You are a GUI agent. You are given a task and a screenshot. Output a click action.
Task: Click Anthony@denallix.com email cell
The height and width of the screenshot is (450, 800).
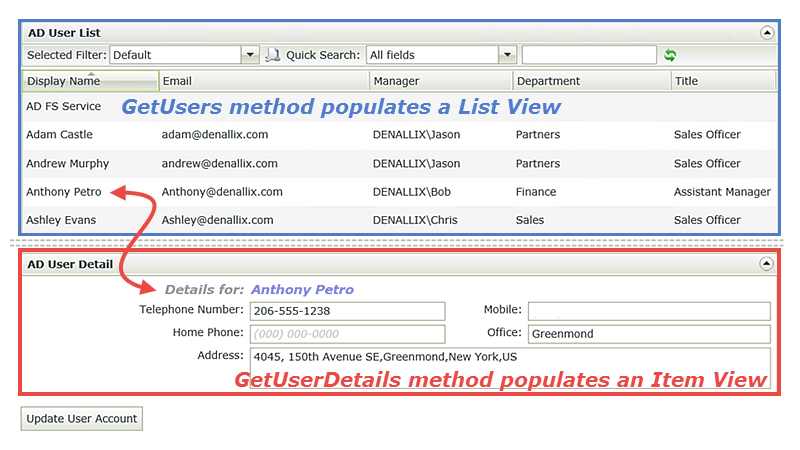click(x=222, y=192)
